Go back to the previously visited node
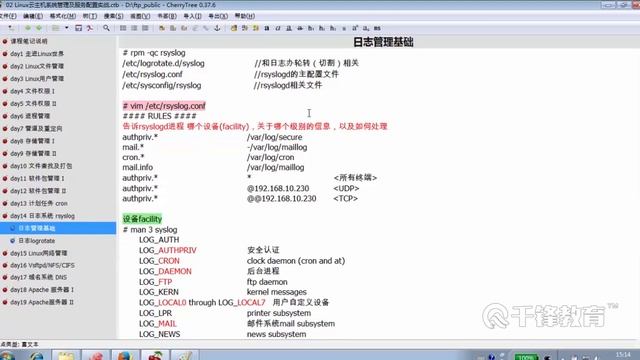Viewport: 640px width, 360px height. point(28,28)
